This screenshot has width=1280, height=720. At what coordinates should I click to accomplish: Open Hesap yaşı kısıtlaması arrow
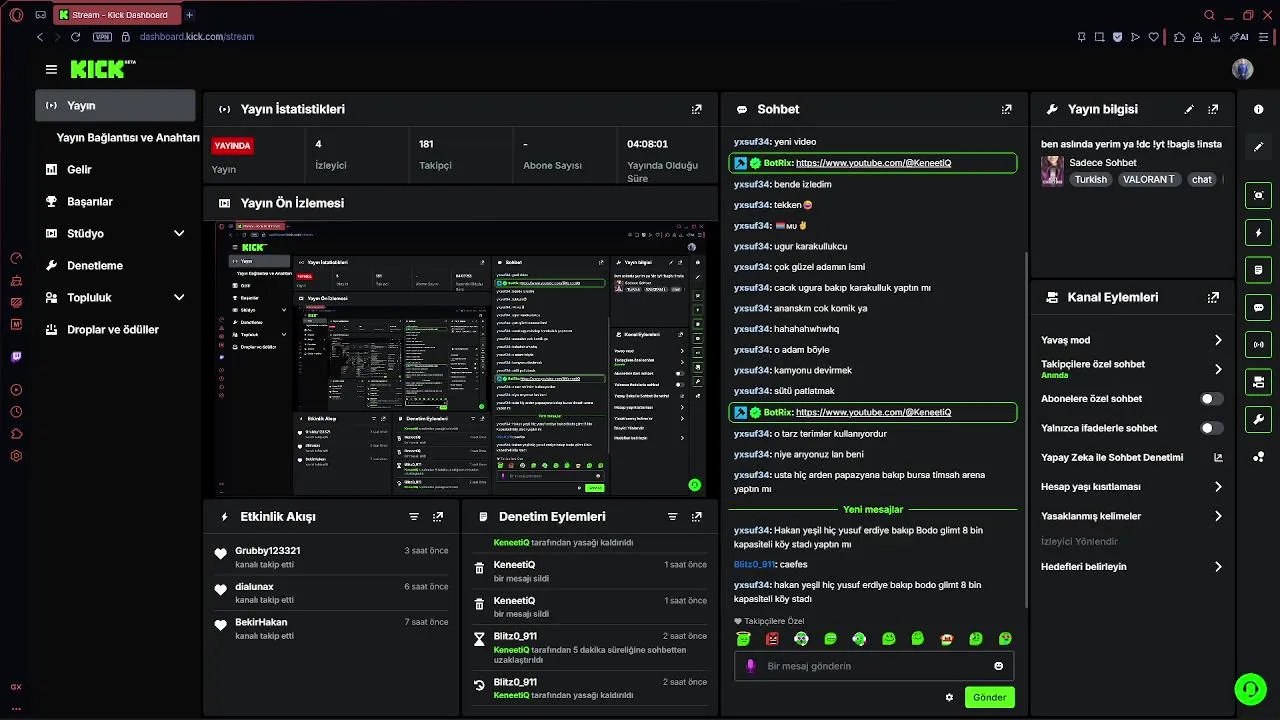click(x=1218, y=487)
